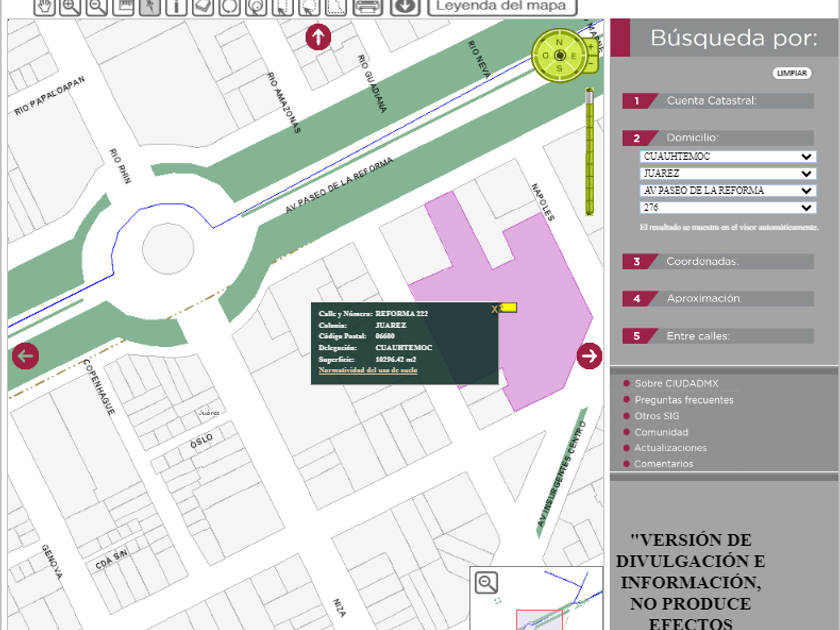Open Otros SIG link
Screen dimensions: 840x630
pos(657,416)
